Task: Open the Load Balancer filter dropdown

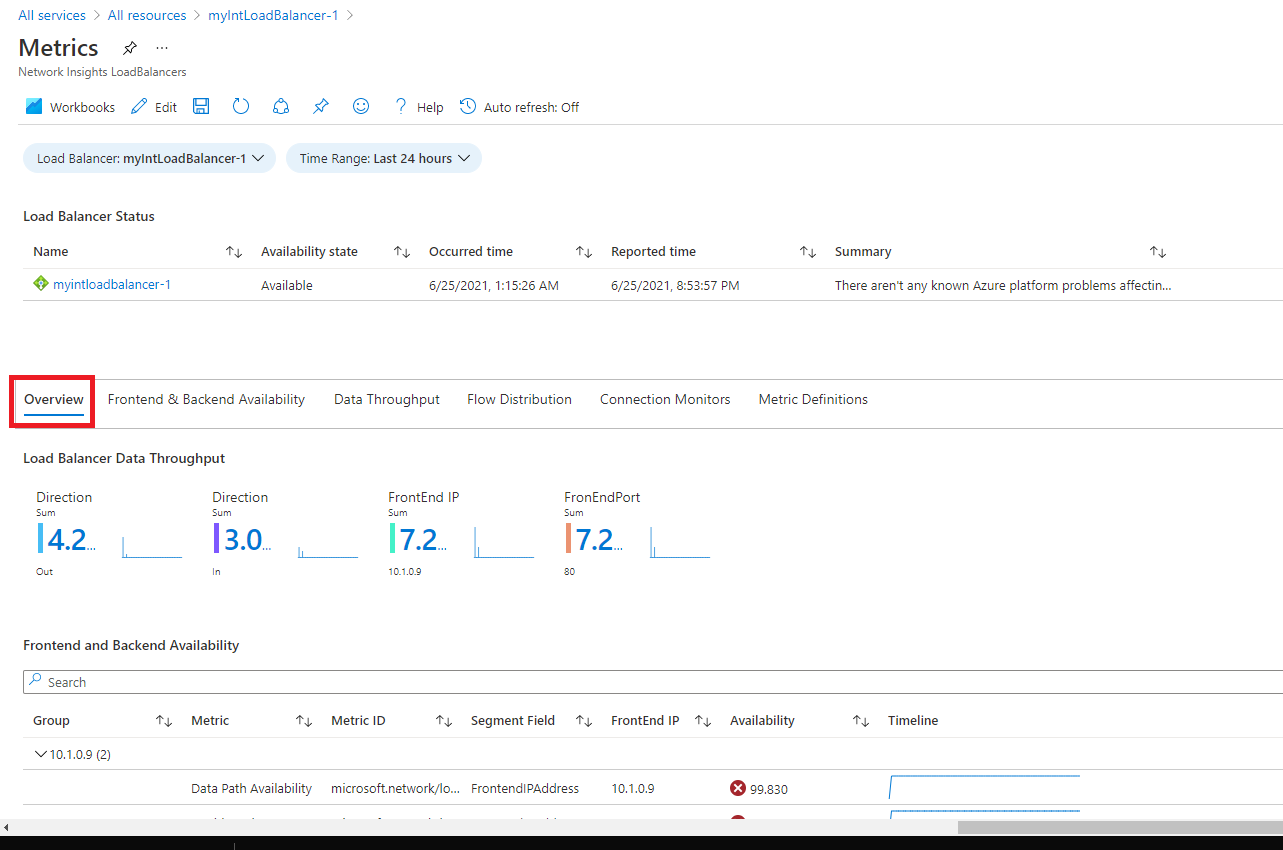Action: 148,158
